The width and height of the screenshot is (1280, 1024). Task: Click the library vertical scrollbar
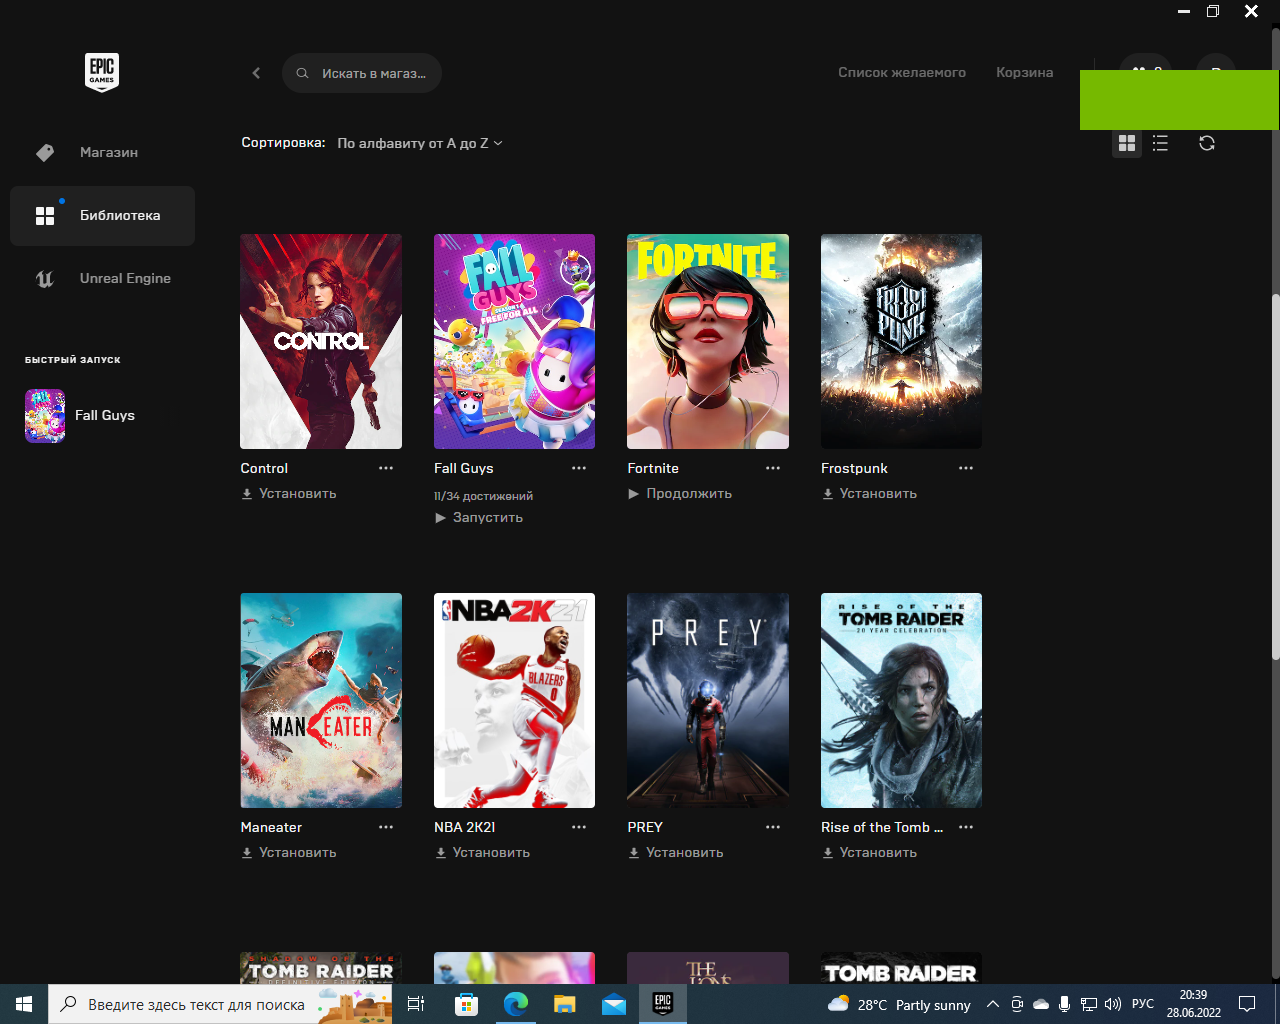(1275, 476)
